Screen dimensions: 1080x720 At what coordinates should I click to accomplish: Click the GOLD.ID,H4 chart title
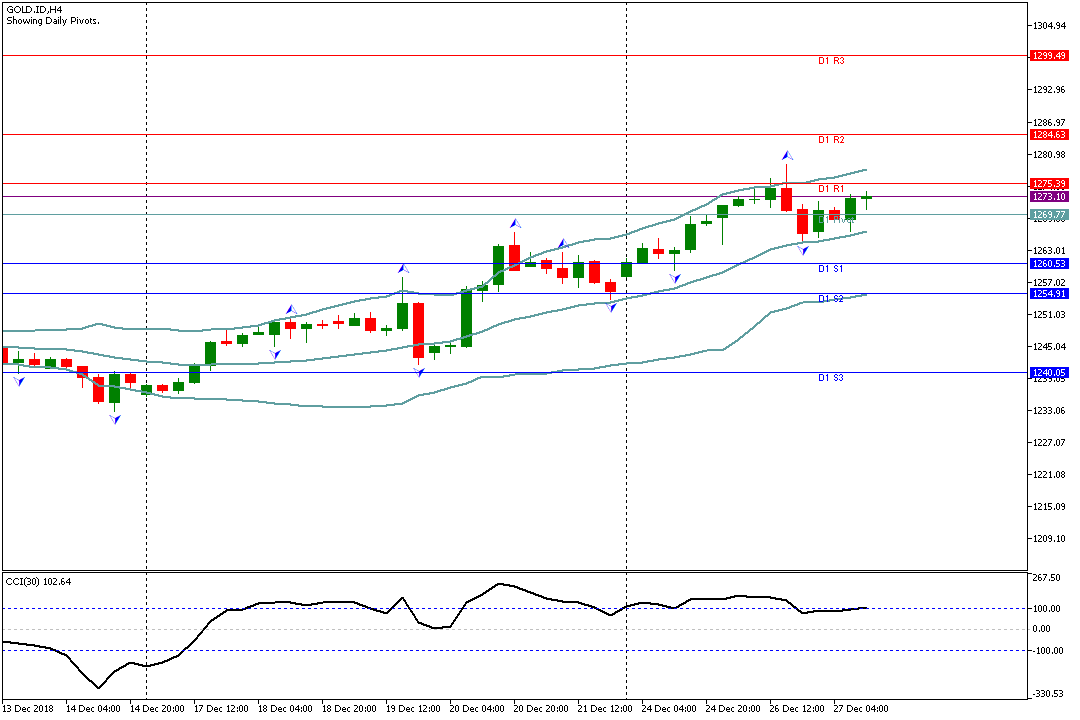pos(34,10)
